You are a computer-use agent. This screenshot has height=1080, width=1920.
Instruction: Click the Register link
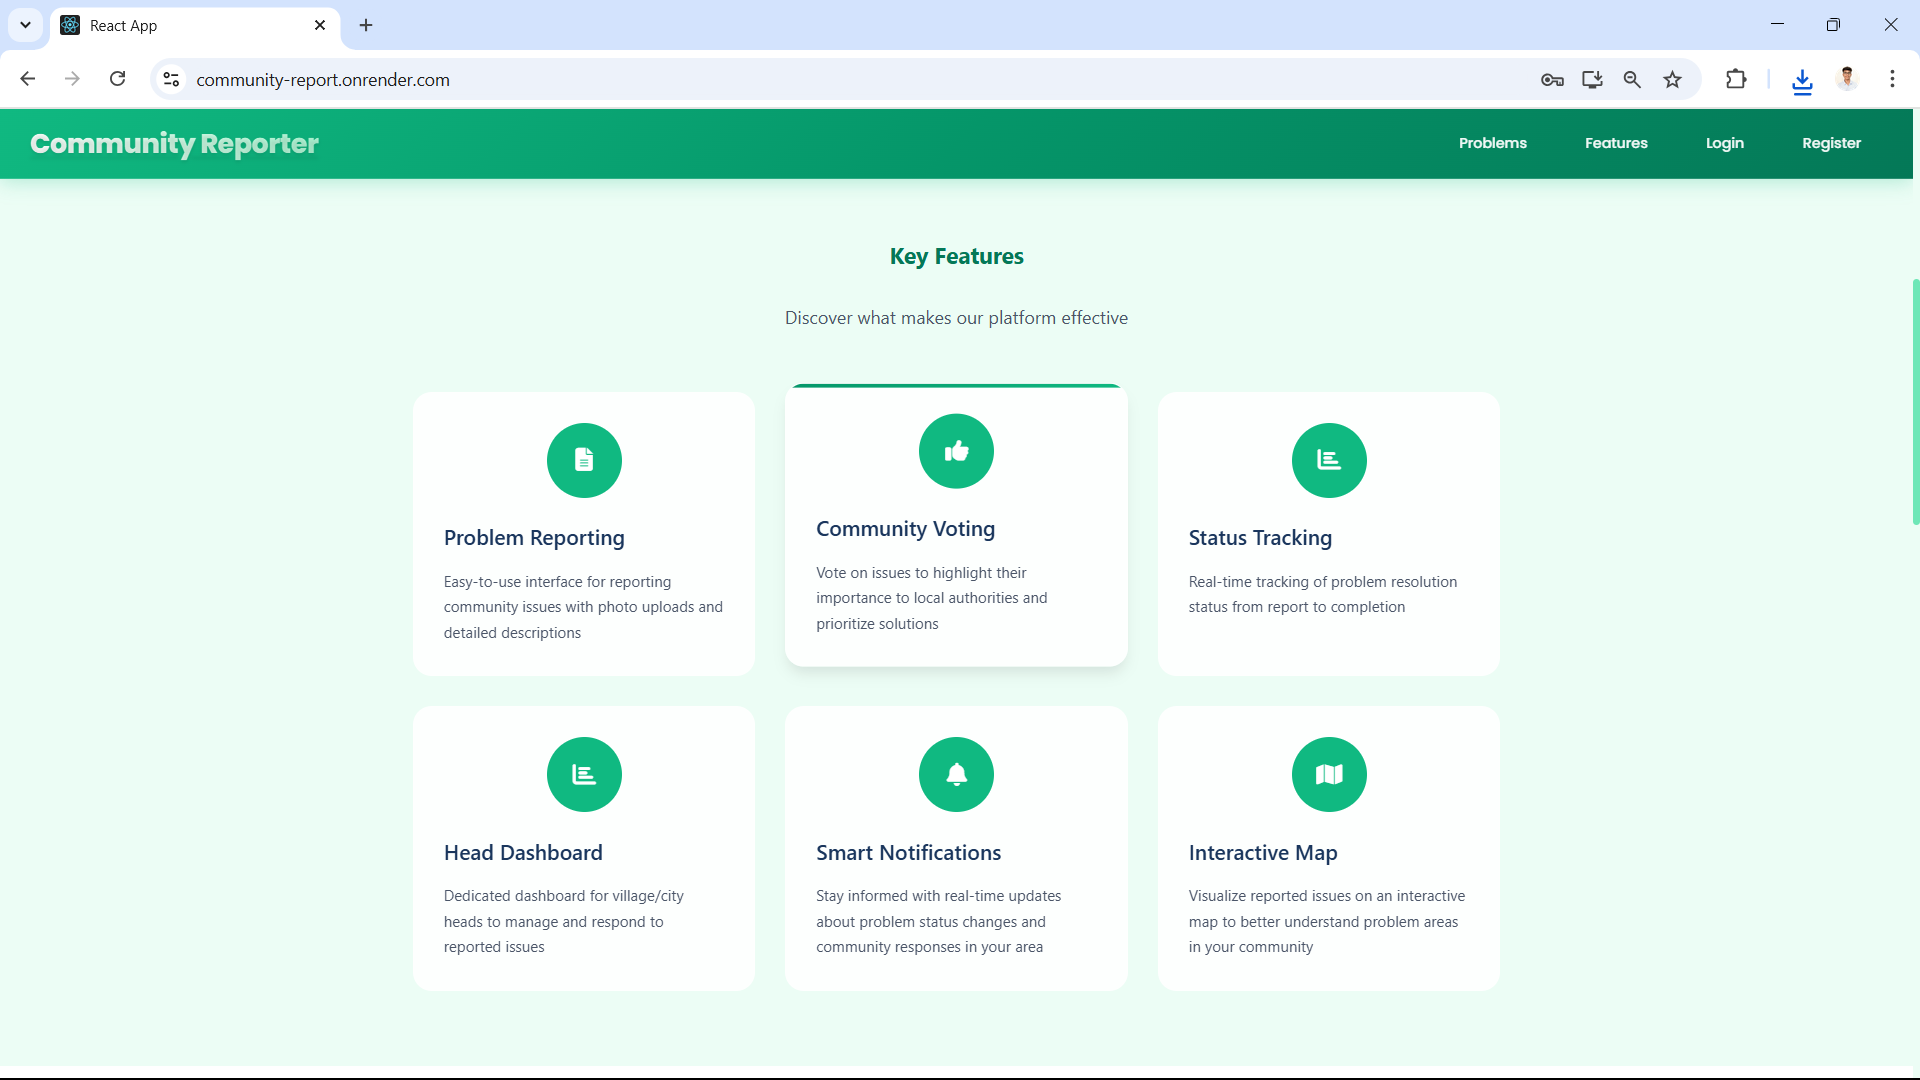pos(1831,143)
